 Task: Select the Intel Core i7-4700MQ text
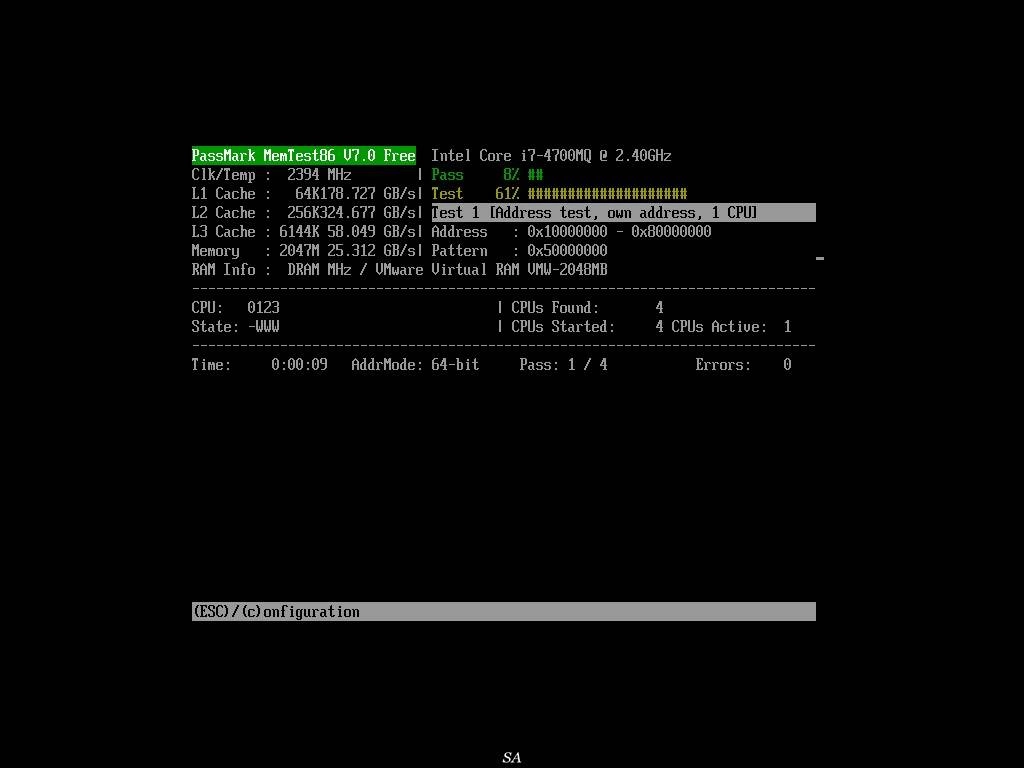(551, 155)
